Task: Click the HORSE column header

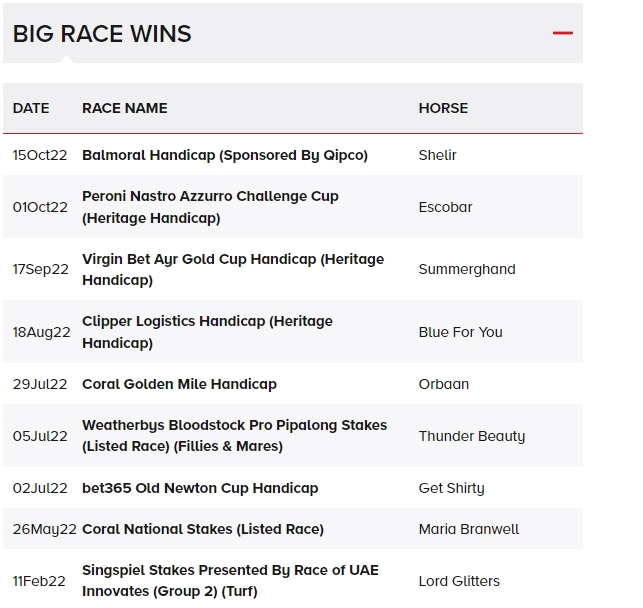Action: click(x=443, y=108)
